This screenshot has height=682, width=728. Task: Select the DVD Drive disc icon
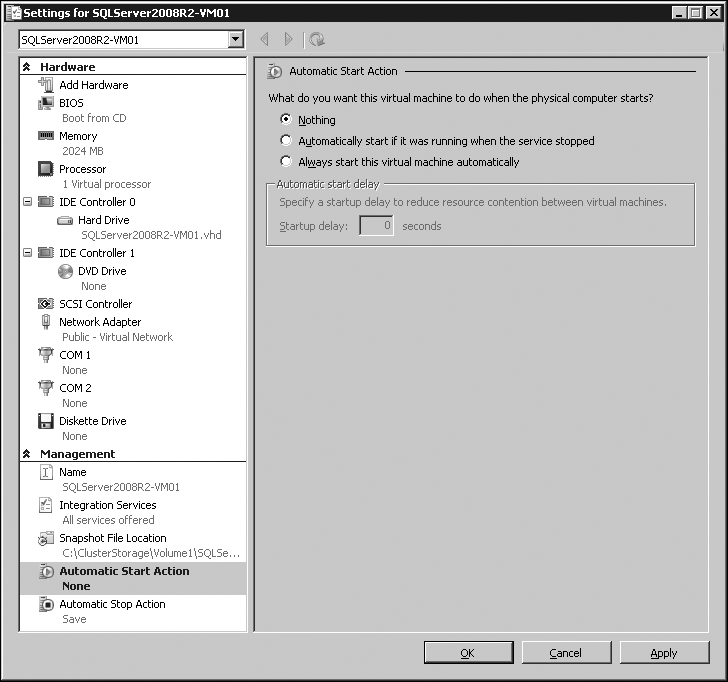coord(65,271)
